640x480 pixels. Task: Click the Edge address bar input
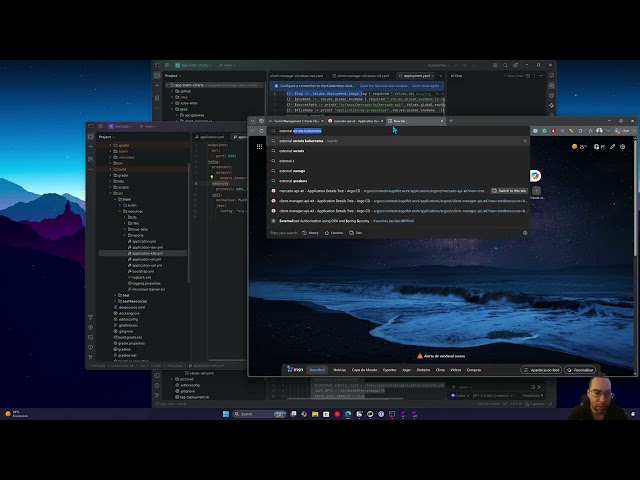tap(398, 131)
